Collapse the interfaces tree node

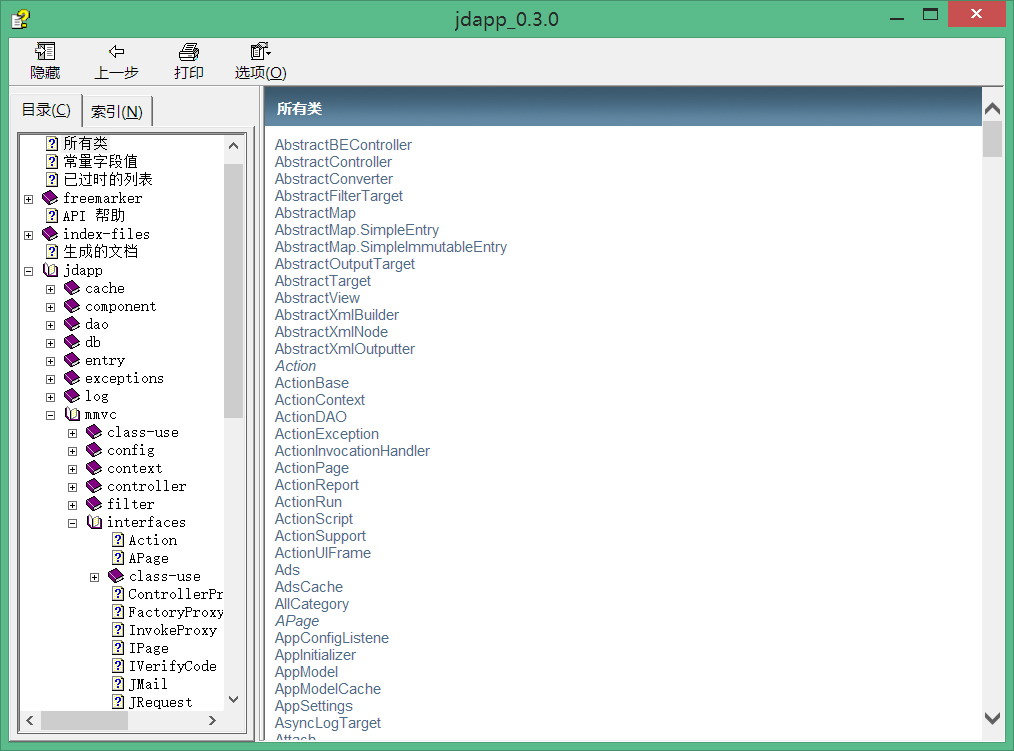(73, 523)
